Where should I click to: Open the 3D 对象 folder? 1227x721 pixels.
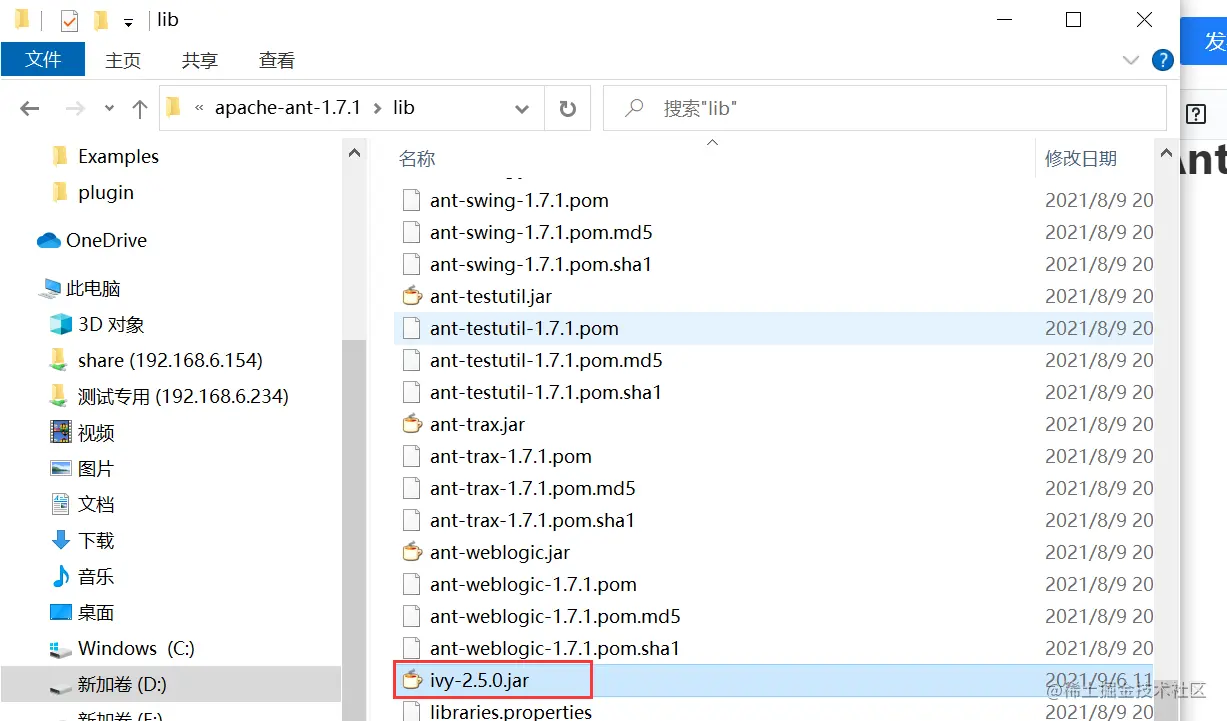pyautogui.click(x=111, y=324)
